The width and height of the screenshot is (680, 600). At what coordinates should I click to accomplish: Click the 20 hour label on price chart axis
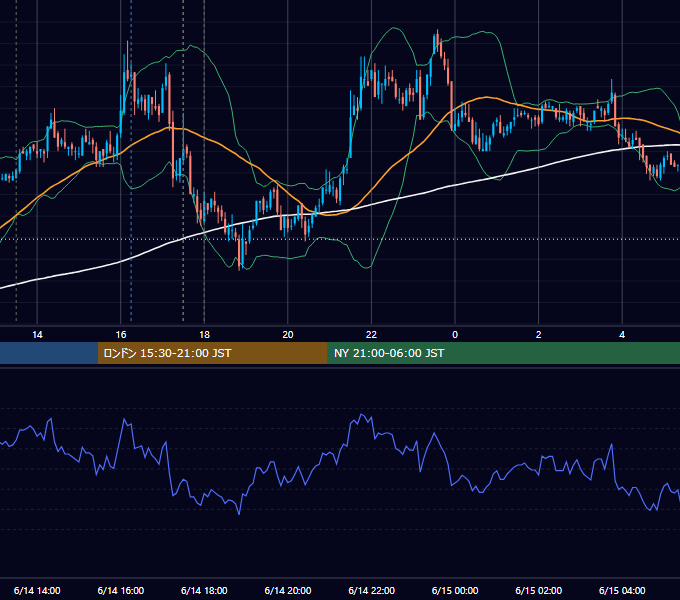click(x=288, y=335)
